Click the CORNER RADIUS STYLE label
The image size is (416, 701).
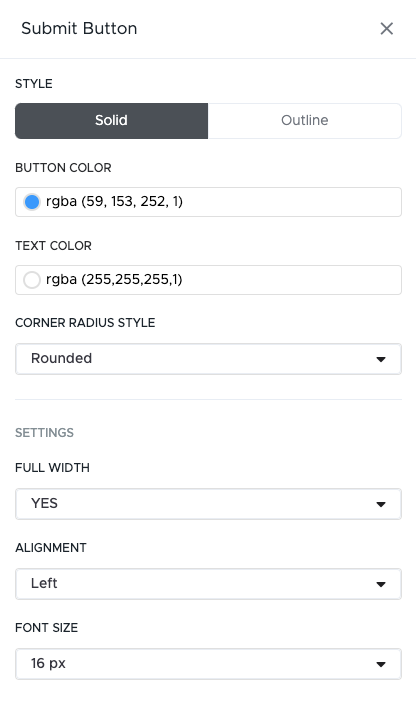tap(85, 323)
